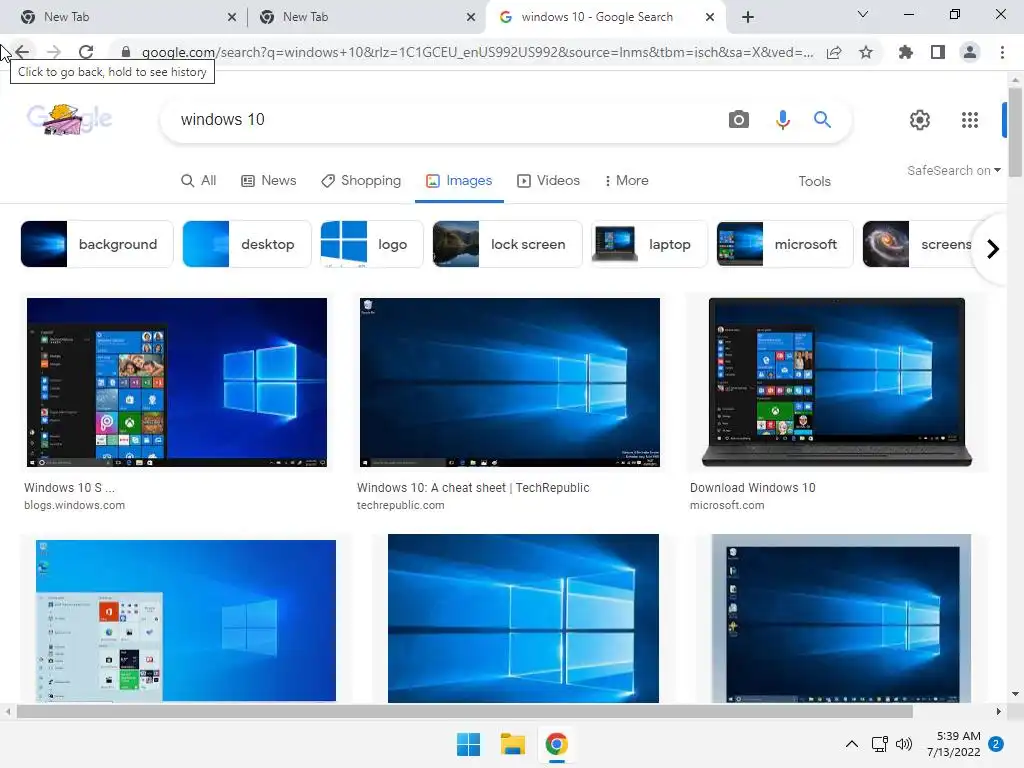Open Windows Start menu

(468, 744)
